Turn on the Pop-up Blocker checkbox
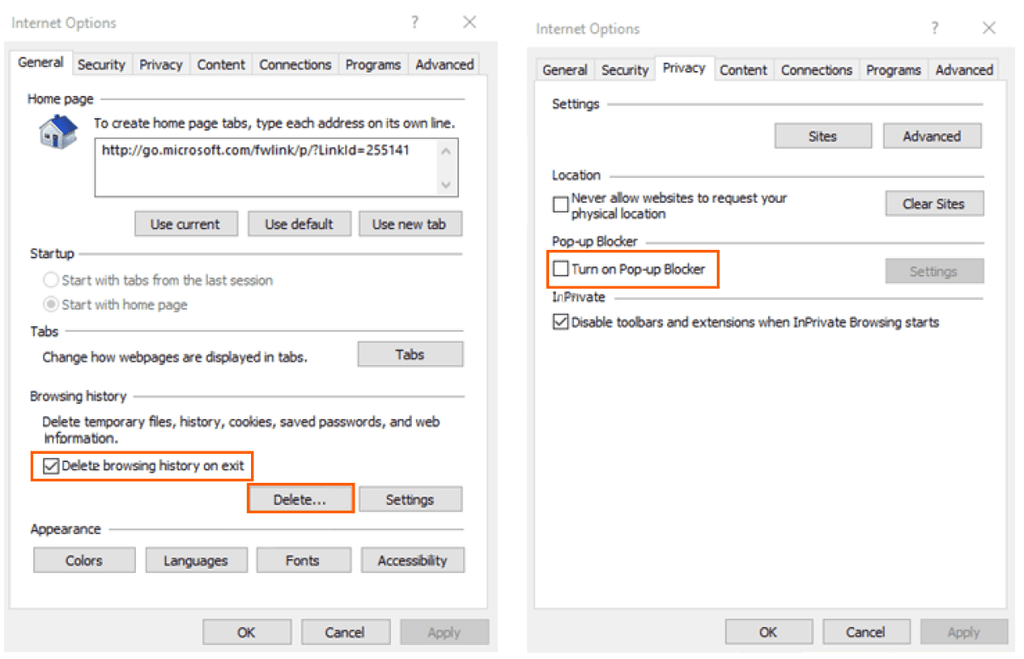Image resolution: width=1024 pixels, height=659 pixels. pyautogui.click(x=560, y=268)
